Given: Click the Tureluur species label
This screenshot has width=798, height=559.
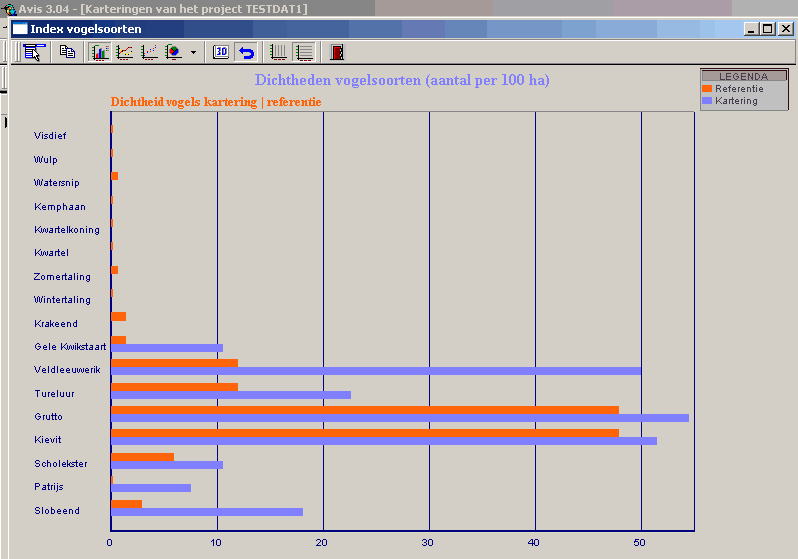Looking at the screenshot, I should point(54,394).
